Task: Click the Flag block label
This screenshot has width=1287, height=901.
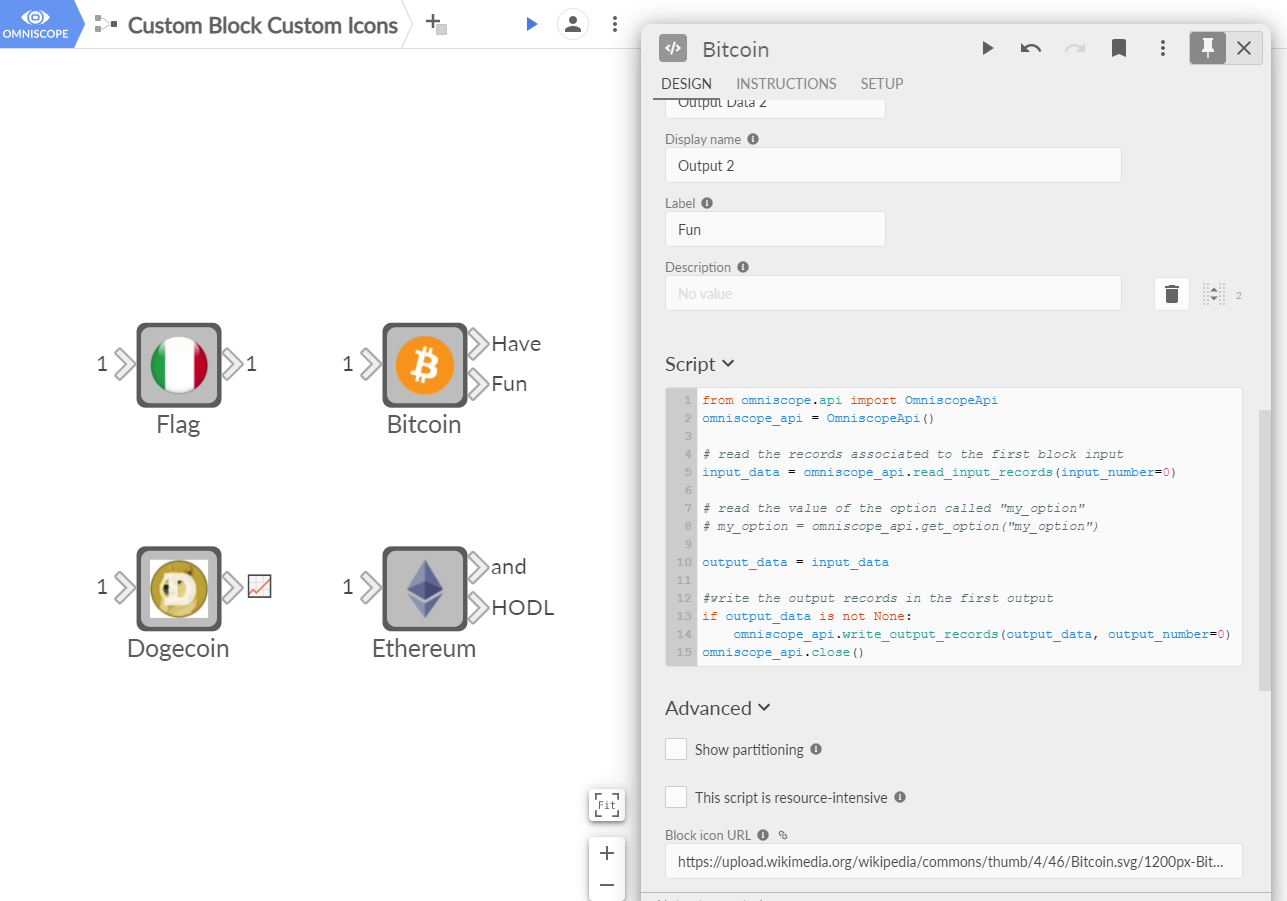Action: click(x=178, y=424)
